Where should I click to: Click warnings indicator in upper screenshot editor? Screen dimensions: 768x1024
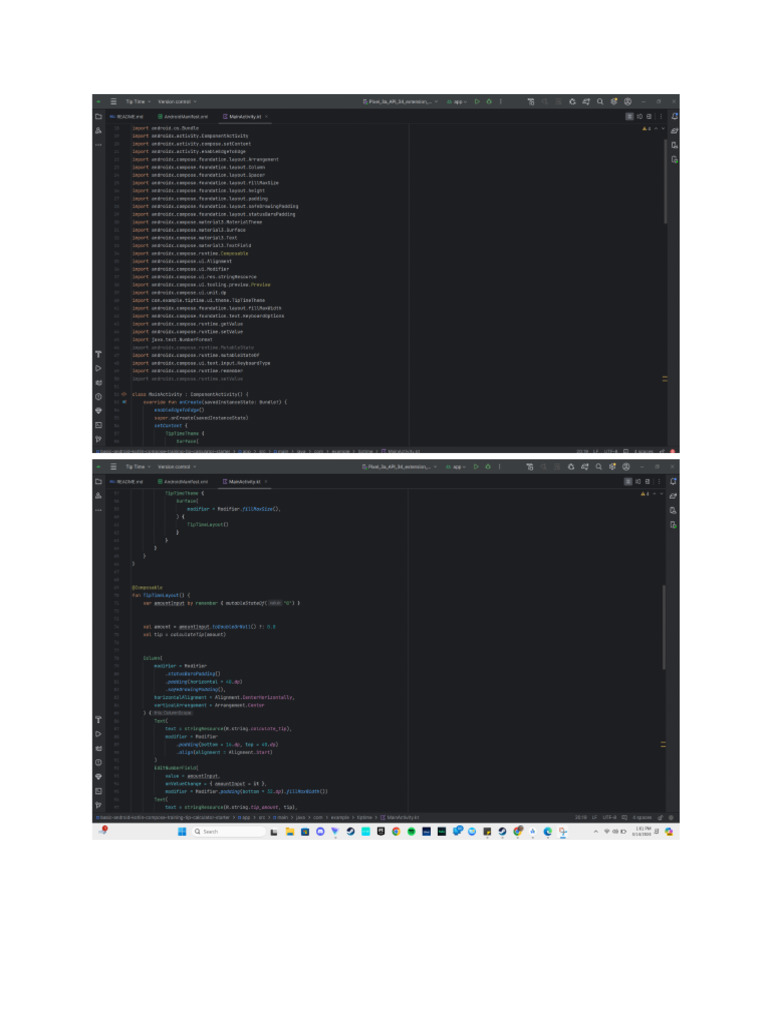647,129
